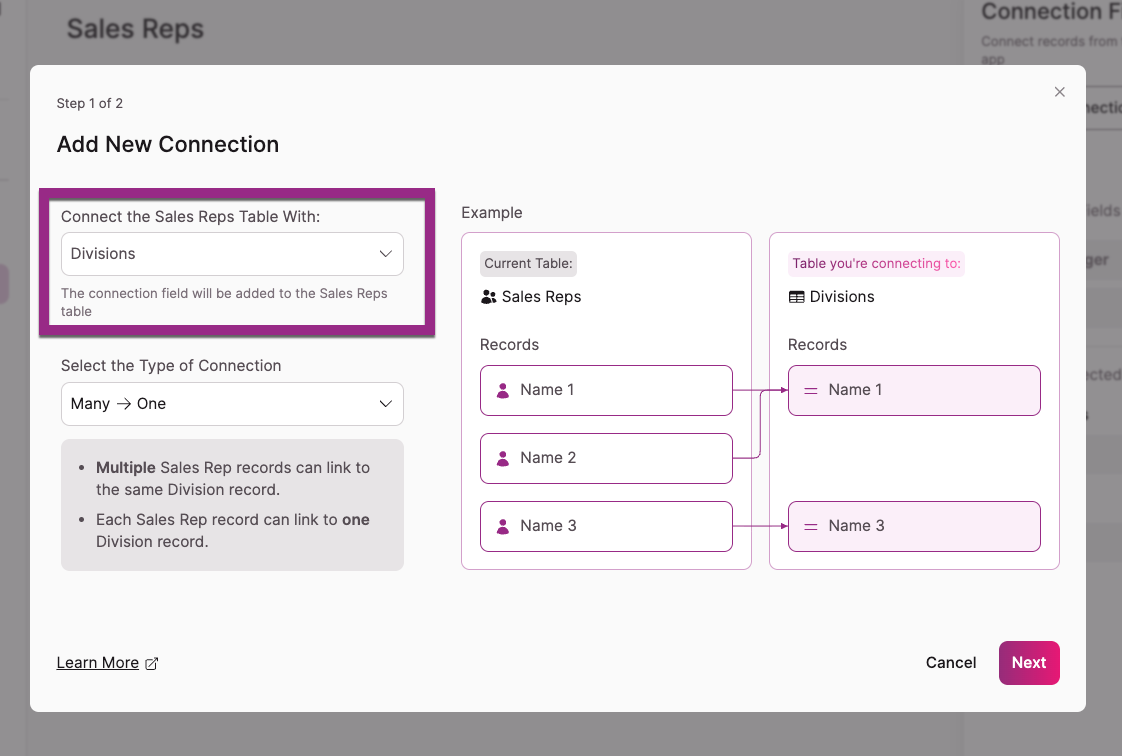The width and height of the screenshot is (1122, 756).
Task: Click the person icon in Sales Reps Name 2
Action: point(503,458)
